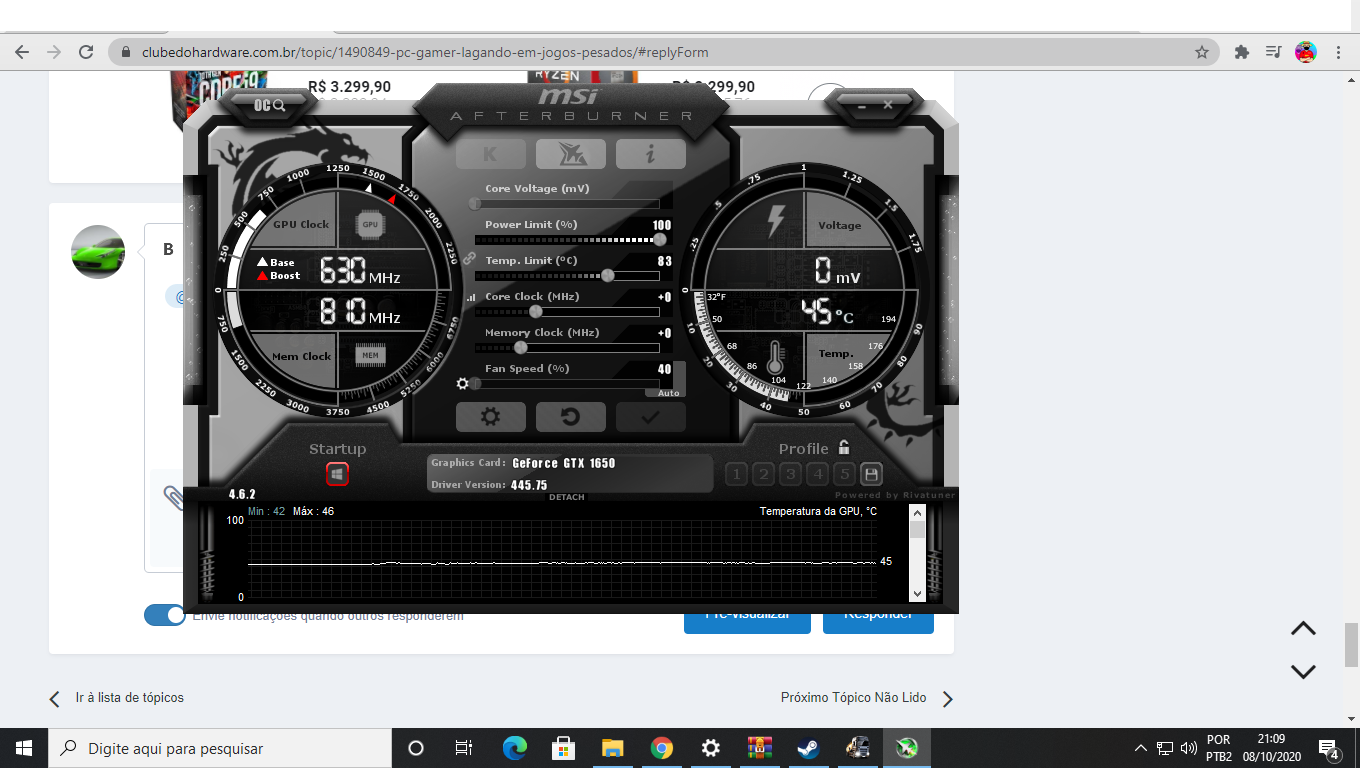The image size is (1360, 768).
Task: Click Afterburner version 4.6.2 label
Action: pos(242,494)
